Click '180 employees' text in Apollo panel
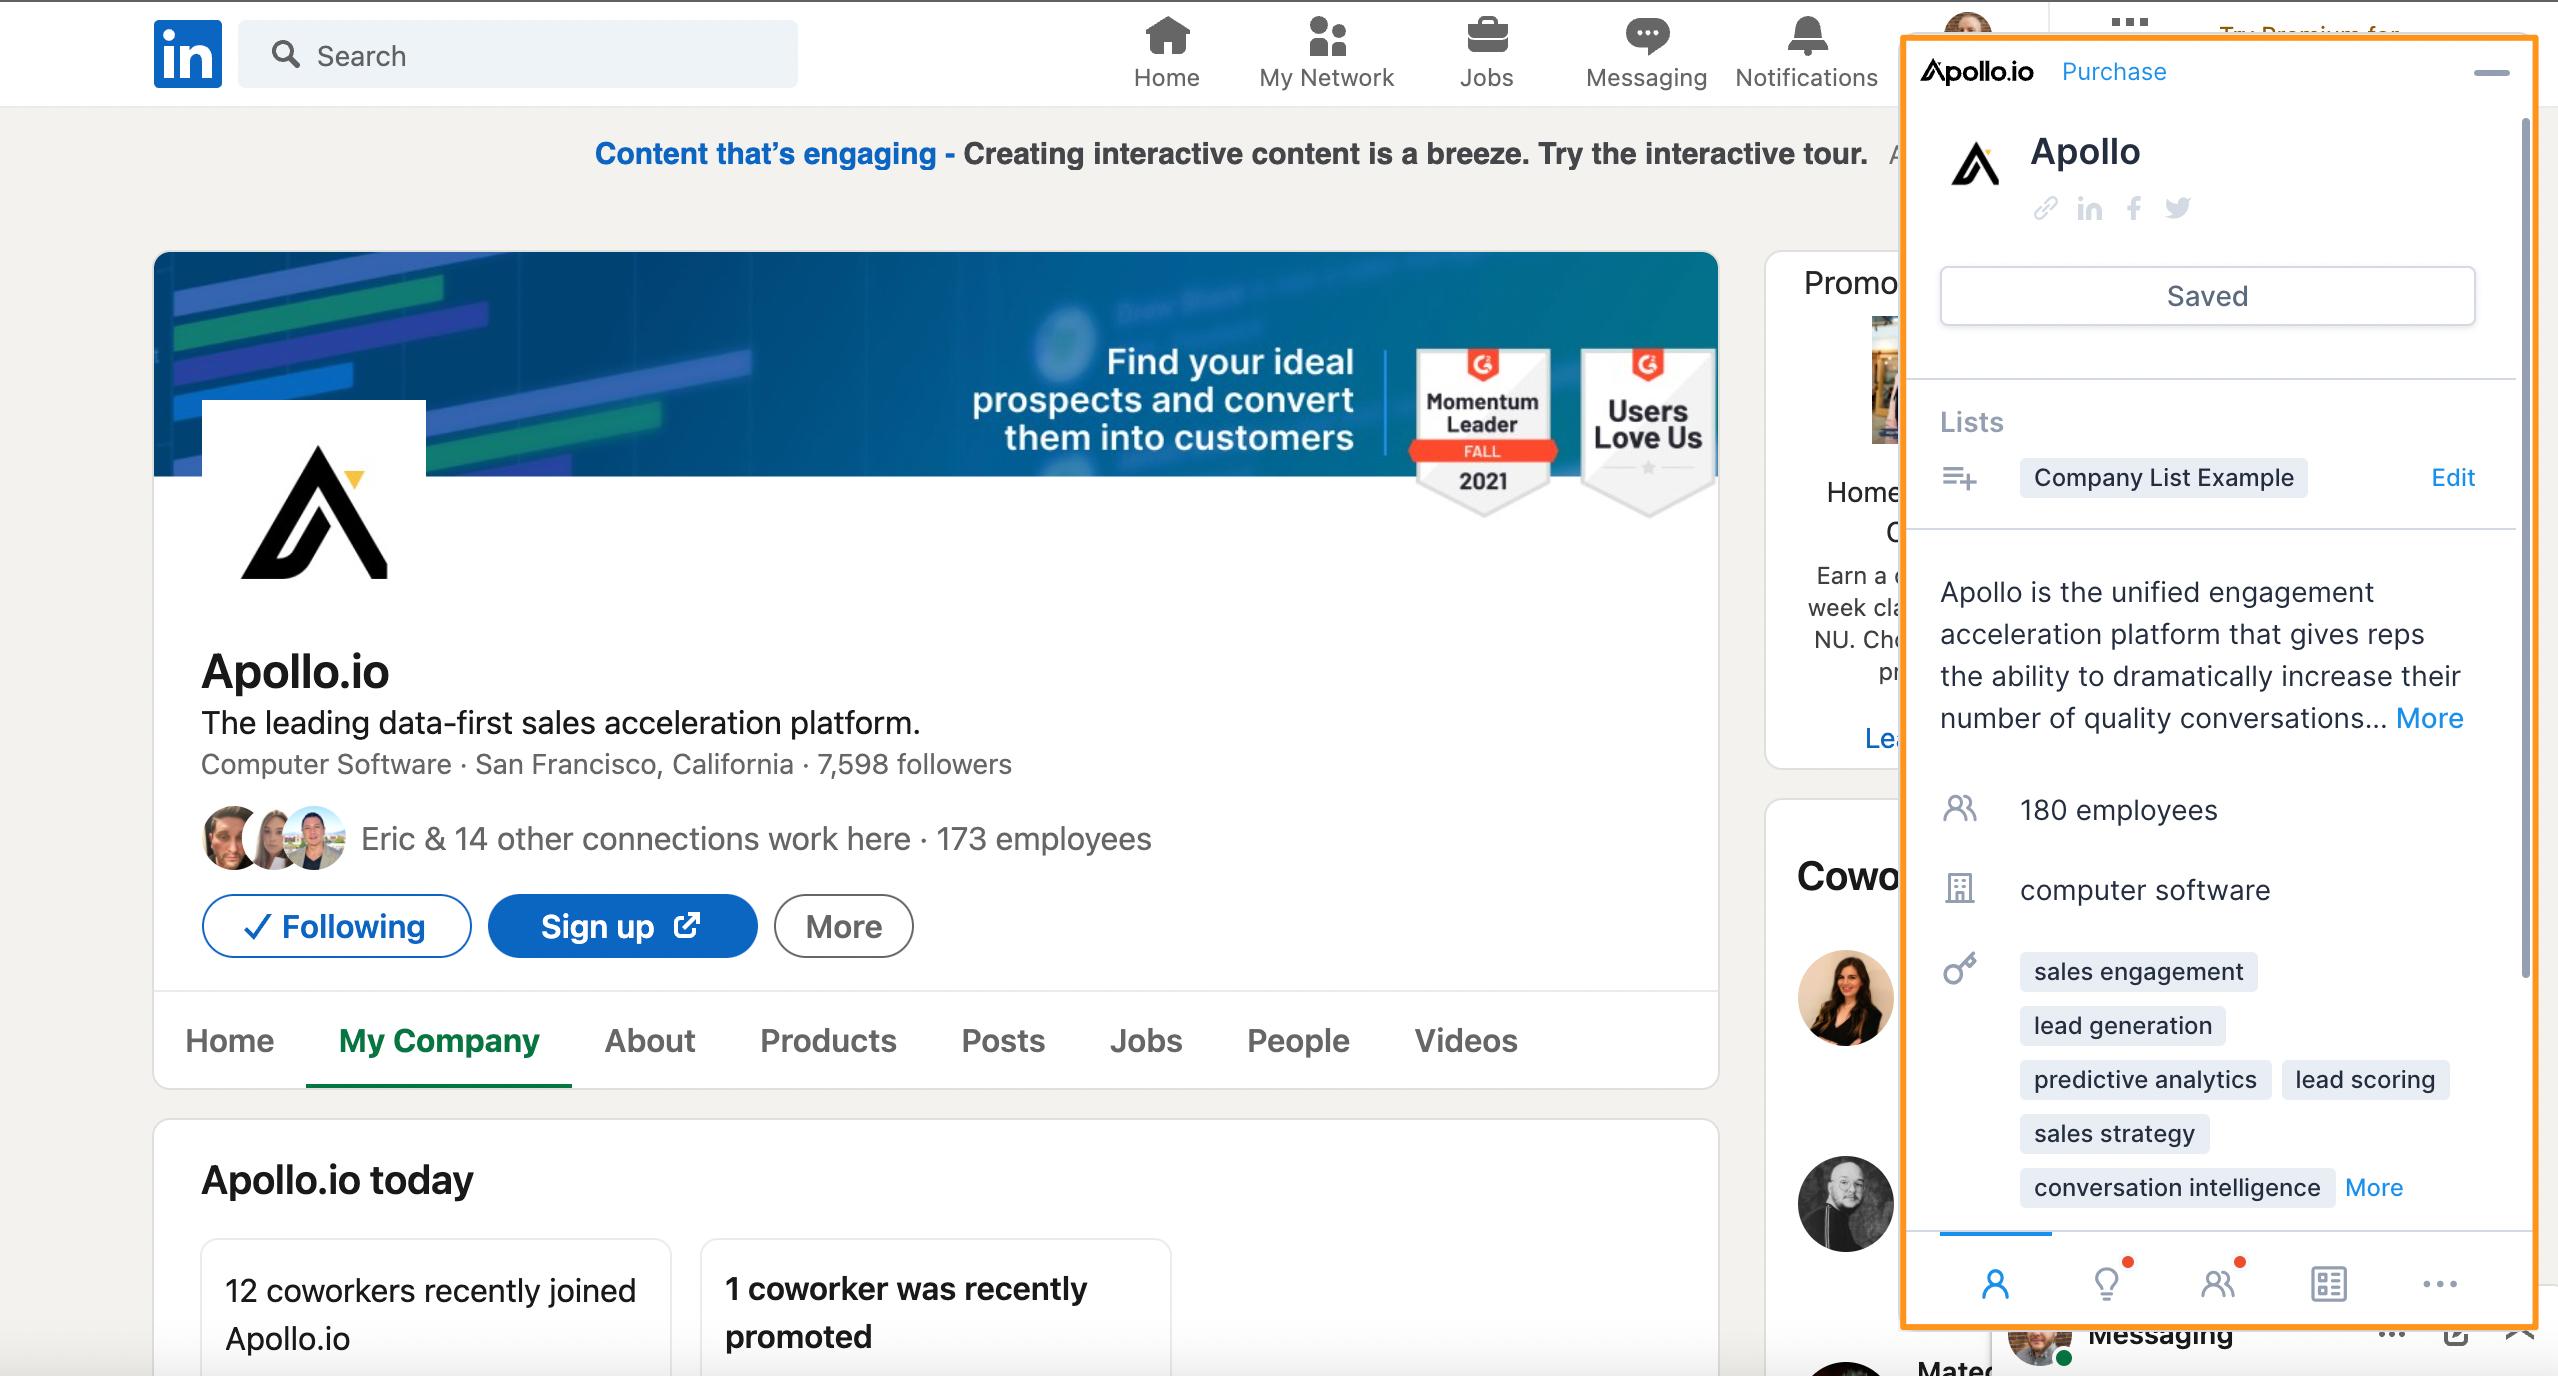Image resolution: width=2558 pixels, height=1376 pixels. pyautogui.click(x=2118, y=811)
